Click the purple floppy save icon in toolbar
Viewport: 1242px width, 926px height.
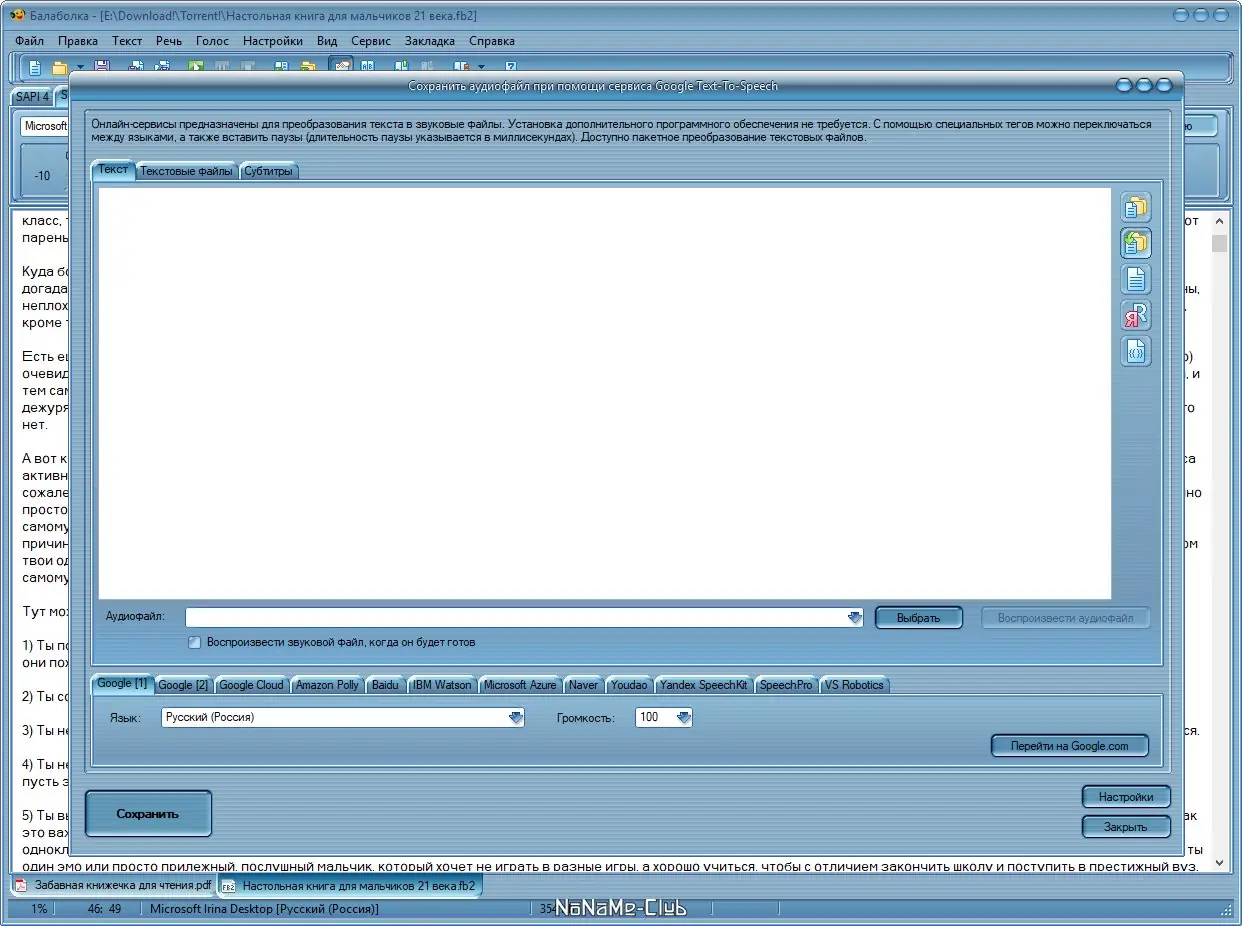point(102,65)
